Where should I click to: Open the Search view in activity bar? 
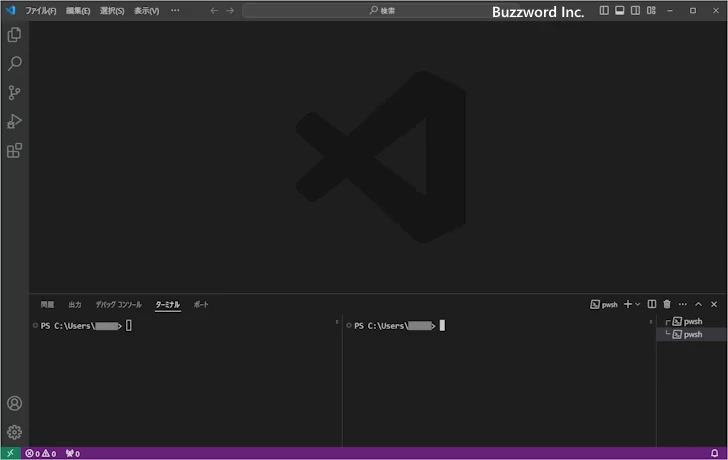(x=14, y=64)
